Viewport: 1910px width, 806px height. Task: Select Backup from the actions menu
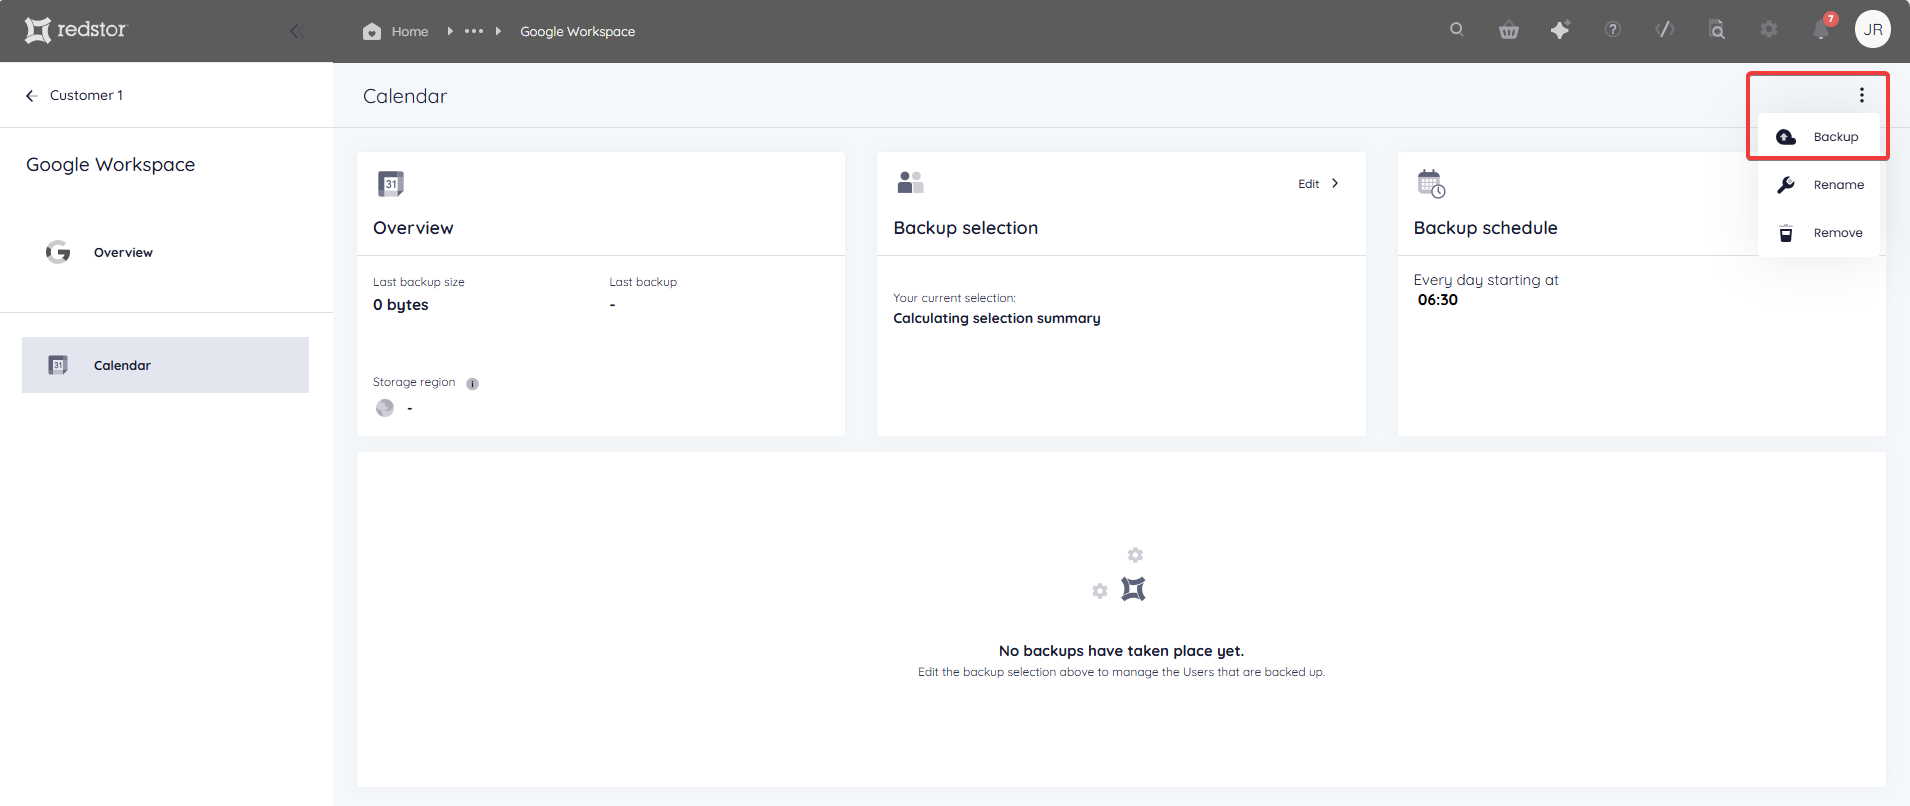pos(1819,137)
